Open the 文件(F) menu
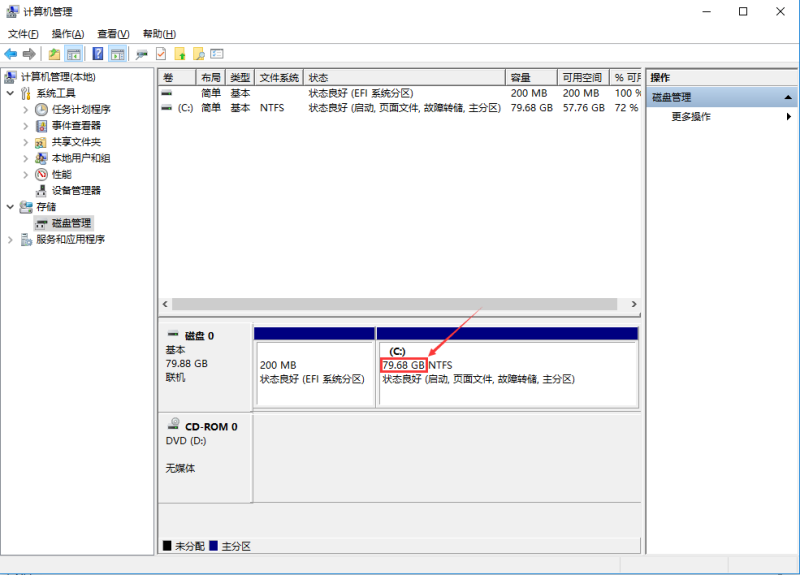This screenshot has height=575, width=800. (23, 34)
